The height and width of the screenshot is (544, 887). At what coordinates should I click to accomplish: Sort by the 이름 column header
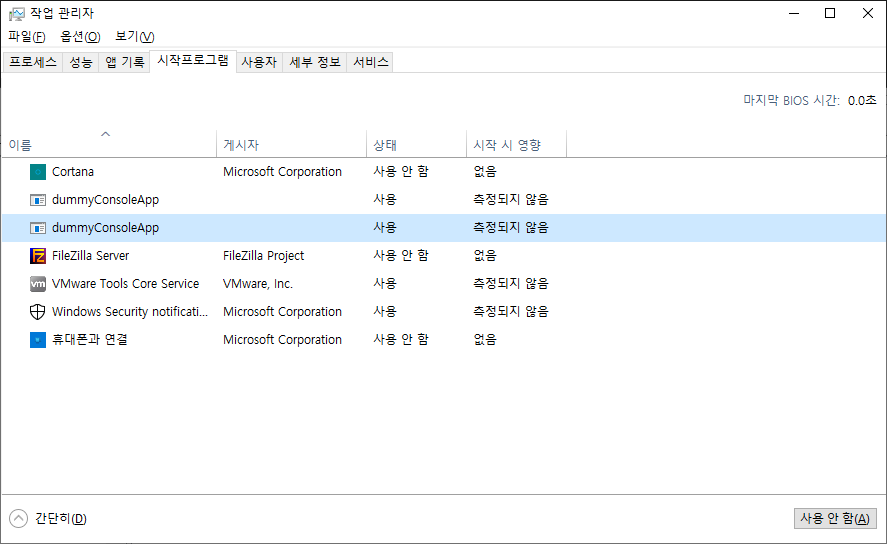[x=109, y=145]
